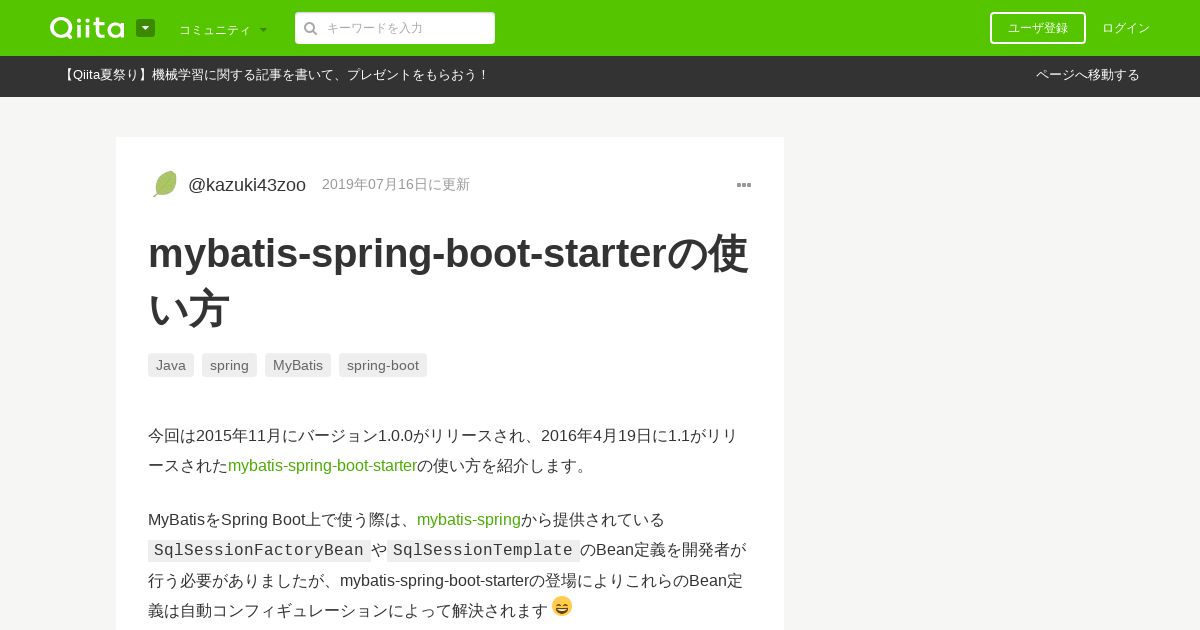Click the author's leaf avatar icon
The width and height of the screenshot is (1200, 630).
pyautogui.click(x=165, y=184)
